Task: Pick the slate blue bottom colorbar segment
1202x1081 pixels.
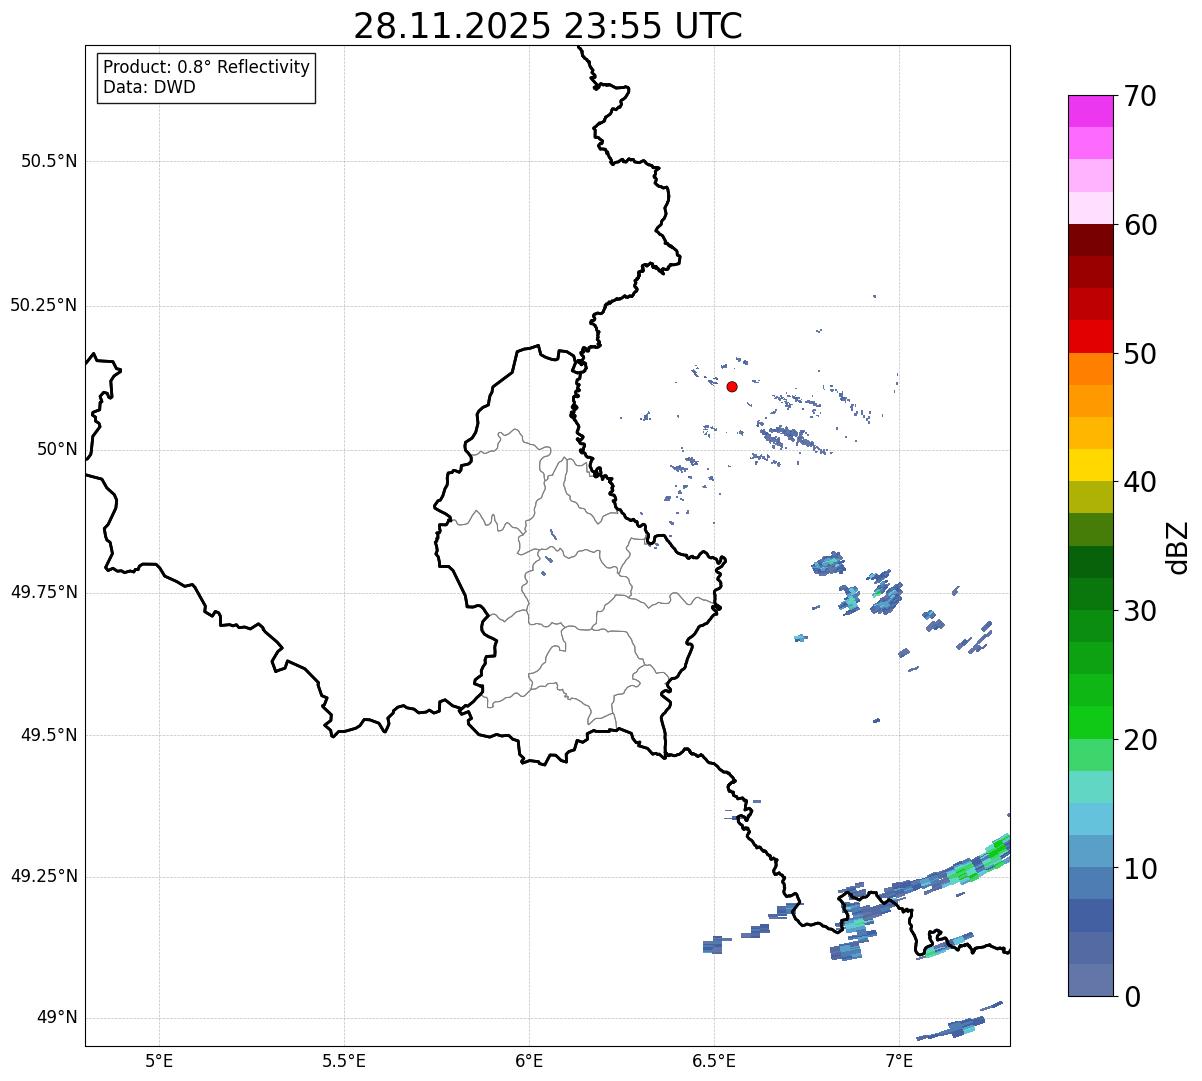Action: (1091, 980)
